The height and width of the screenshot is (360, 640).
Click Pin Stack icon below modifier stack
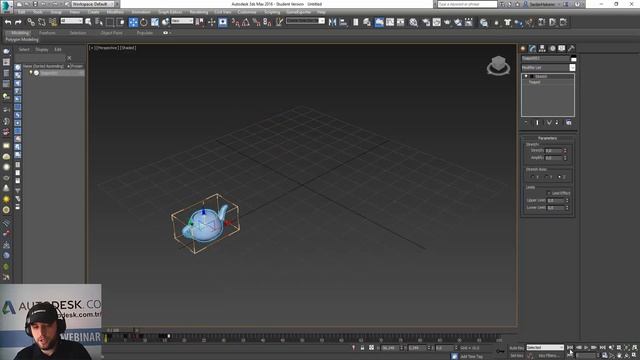point(526,123)
